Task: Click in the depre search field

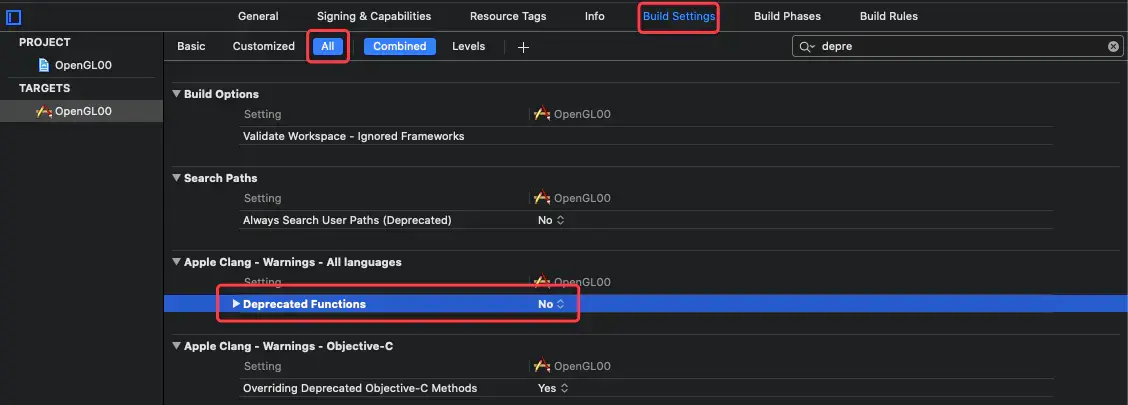Action: pos(957,47)
